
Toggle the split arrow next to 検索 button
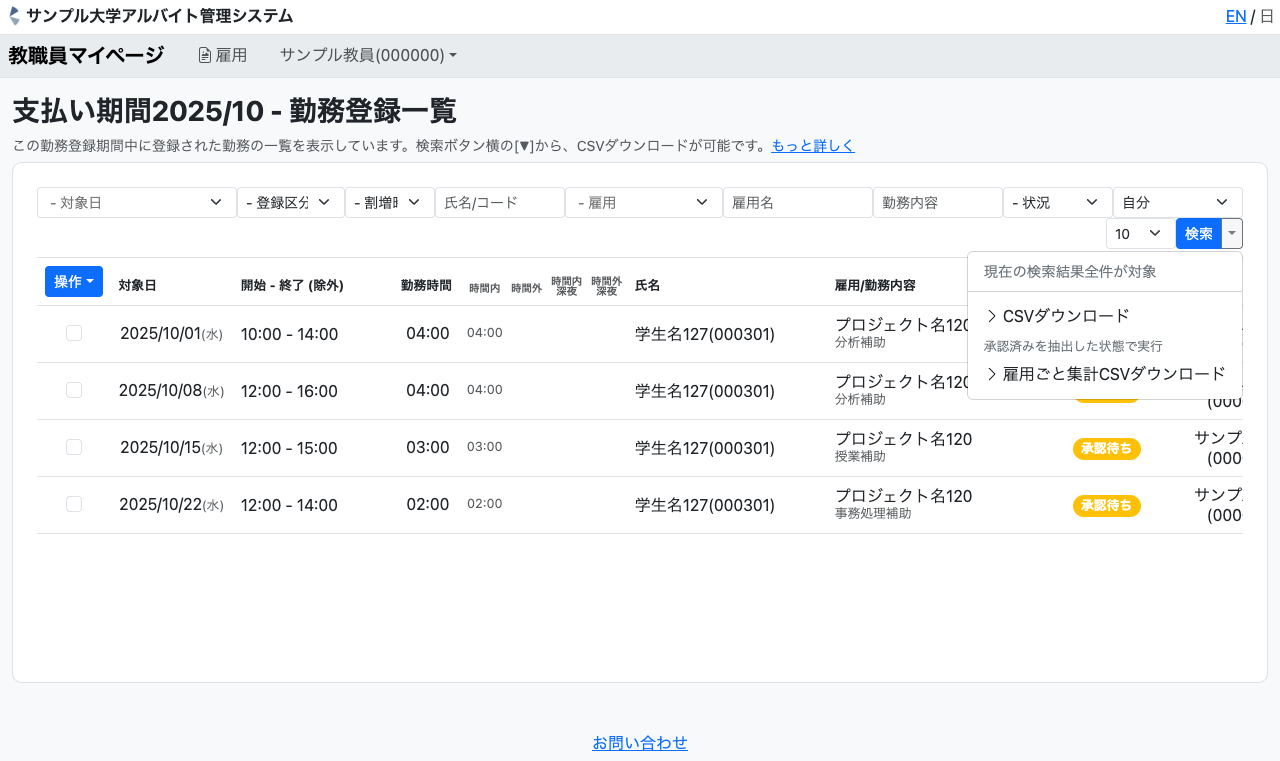pyautogui.click(x=1232, y=233)
